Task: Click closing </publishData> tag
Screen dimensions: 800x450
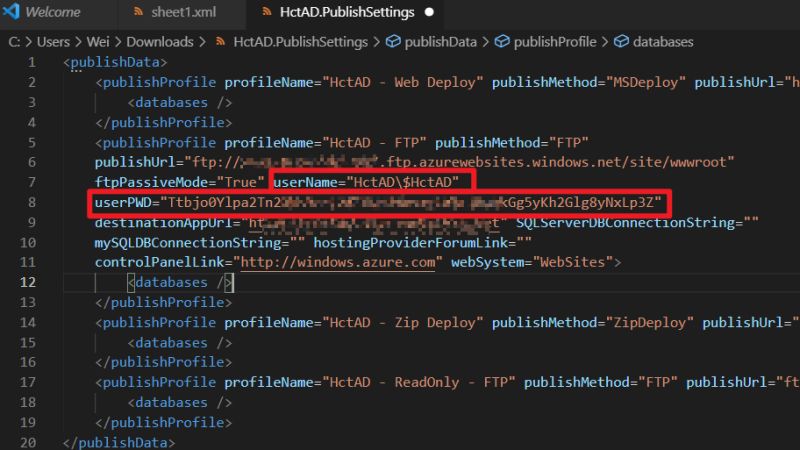Action: pyautogui.click(x=119, y=442)
